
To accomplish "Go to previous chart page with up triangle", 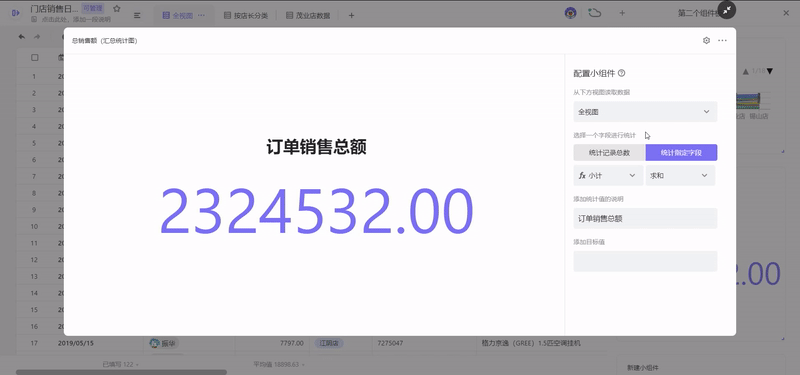I will [745, 71].
